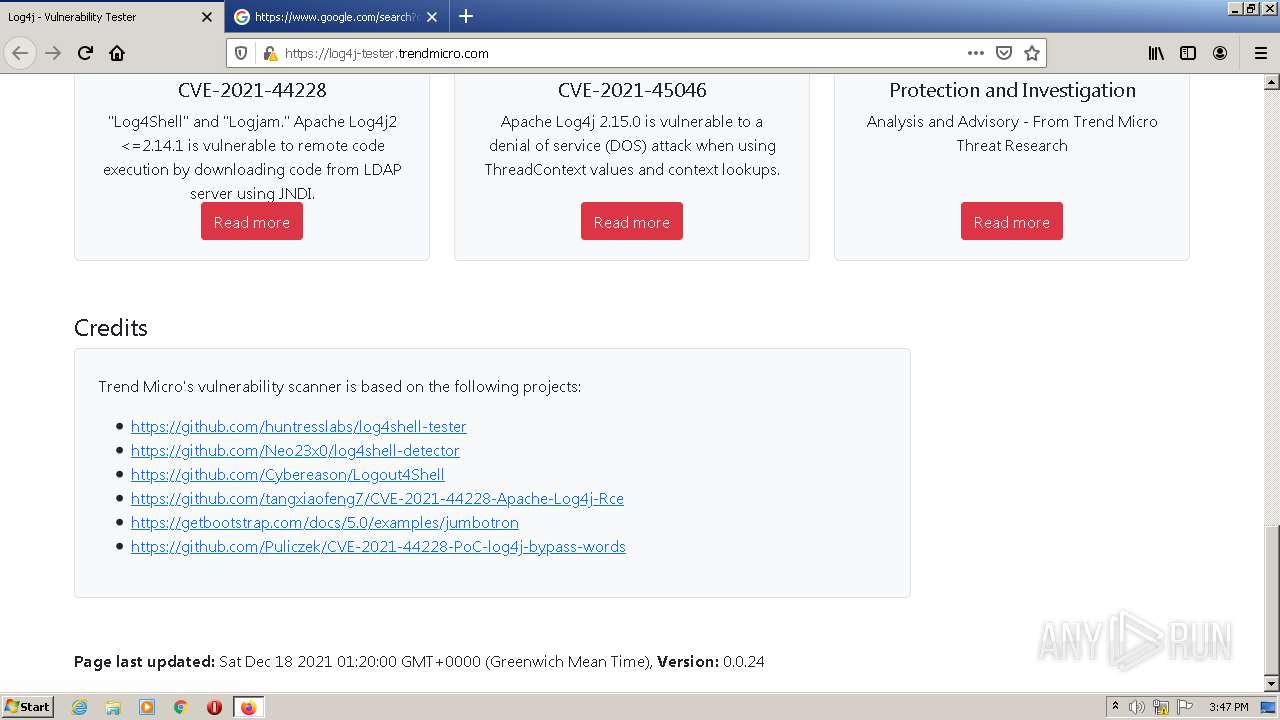
Task: Read more about CVE-2021-45046
Action: point(632,222)
